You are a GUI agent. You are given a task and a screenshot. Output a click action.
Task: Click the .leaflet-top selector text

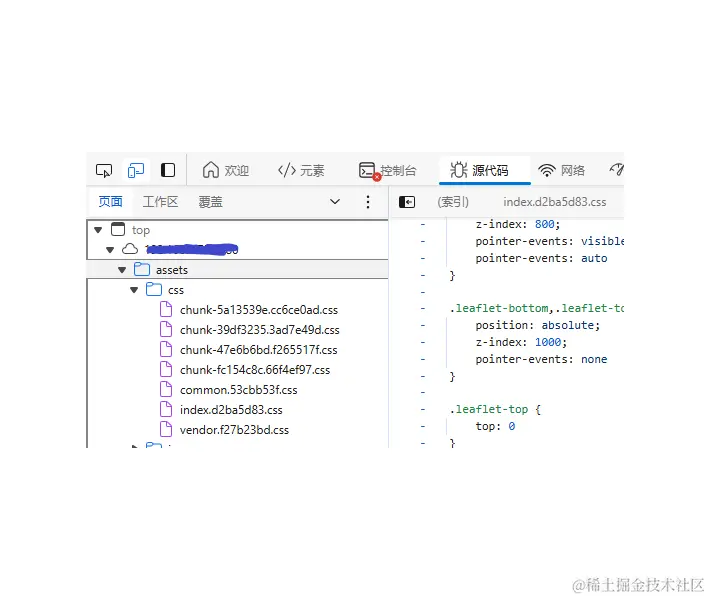489,409
